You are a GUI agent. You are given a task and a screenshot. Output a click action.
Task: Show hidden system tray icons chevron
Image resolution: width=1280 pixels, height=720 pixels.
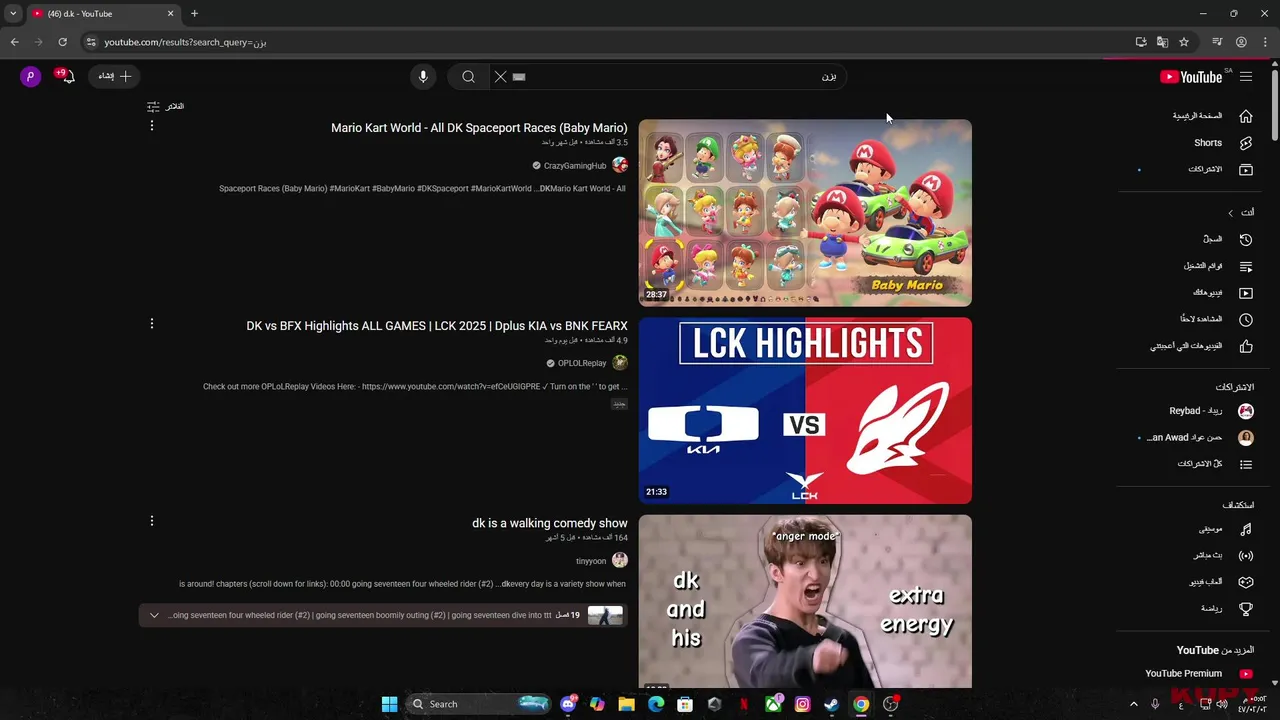[x=1134, y=704]
